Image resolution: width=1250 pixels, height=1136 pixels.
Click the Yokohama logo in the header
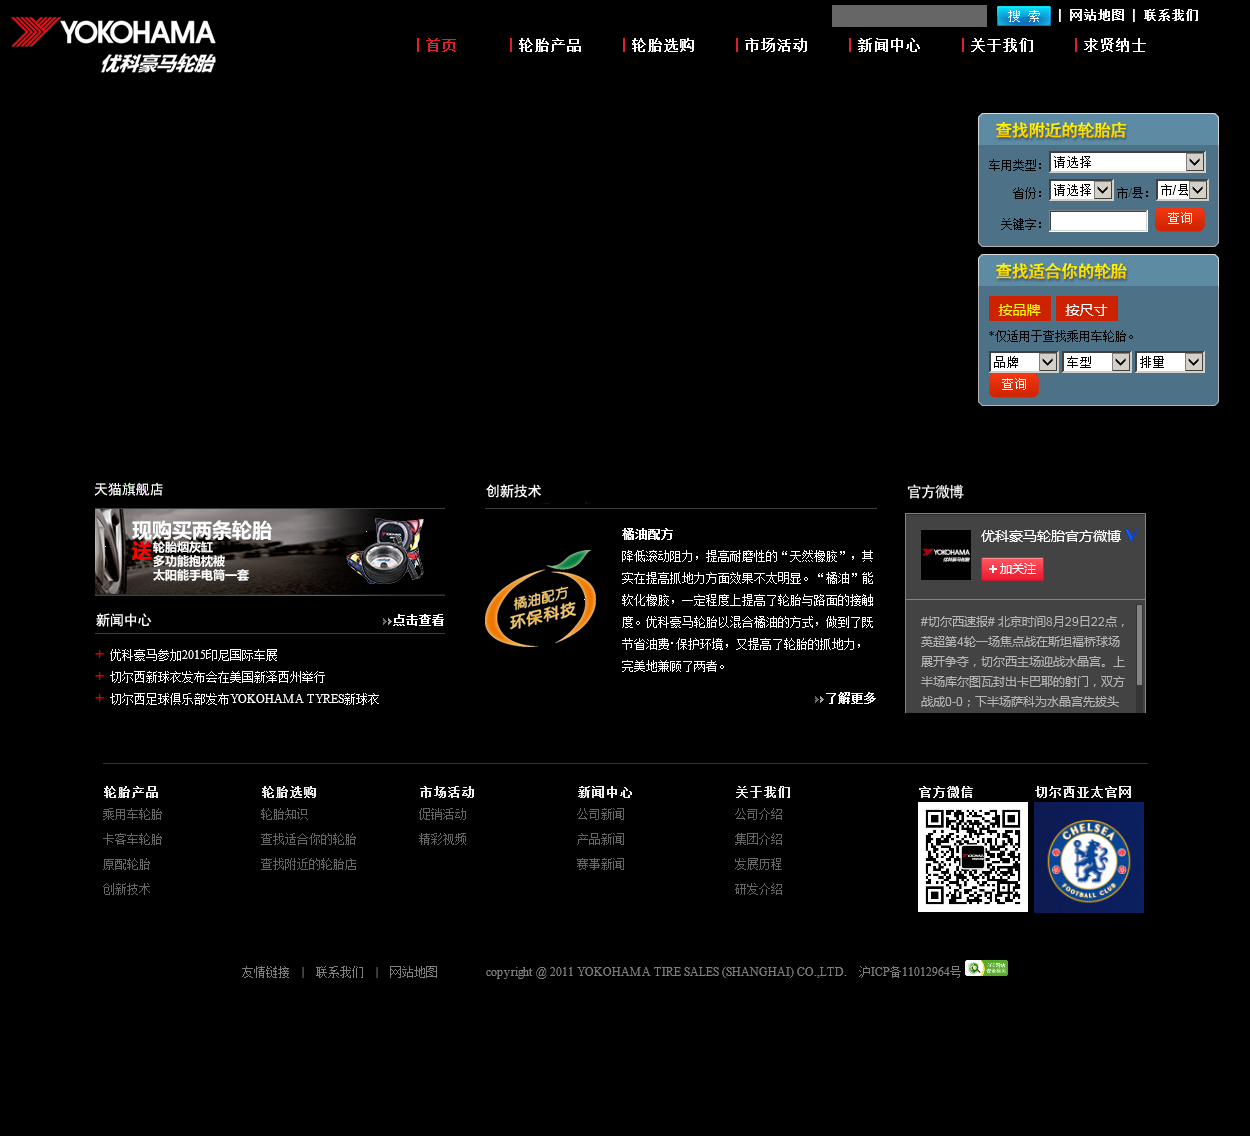[113, 45]
